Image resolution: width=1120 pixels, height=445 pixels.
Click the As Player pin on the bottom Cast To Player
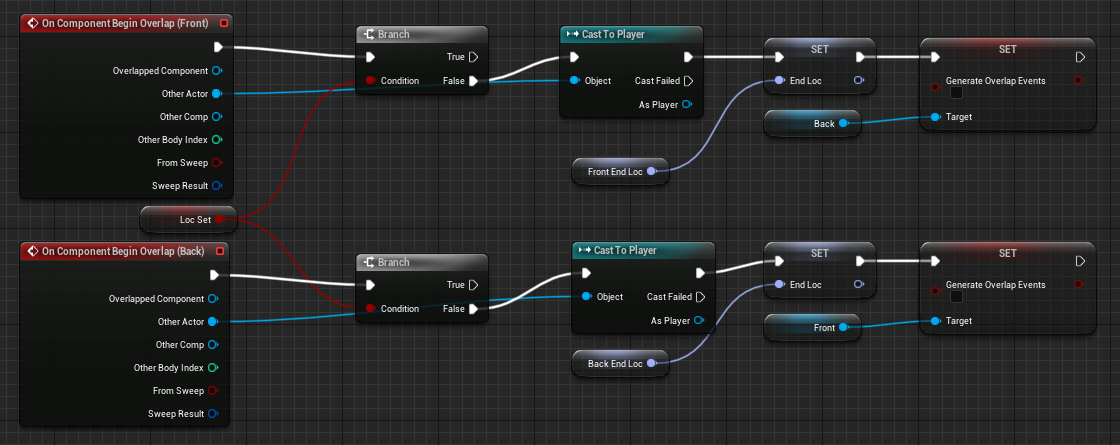pyautogui.click(x=700, y=321)
